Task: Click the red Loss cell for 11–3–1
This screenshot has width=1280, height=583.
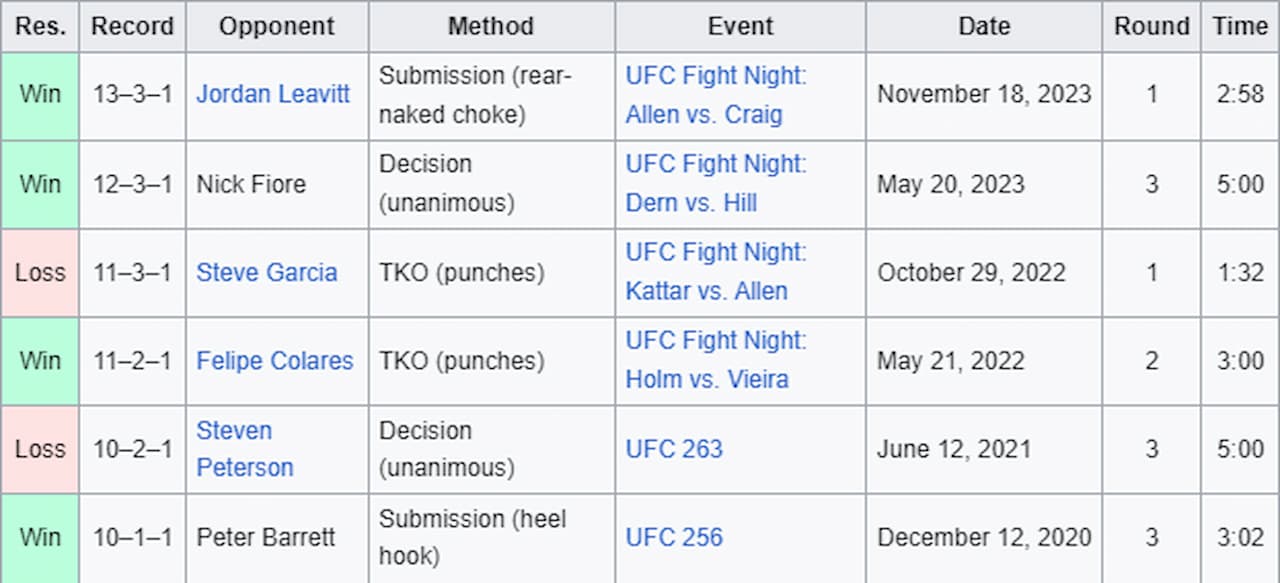Action: [x=40, y=272]
